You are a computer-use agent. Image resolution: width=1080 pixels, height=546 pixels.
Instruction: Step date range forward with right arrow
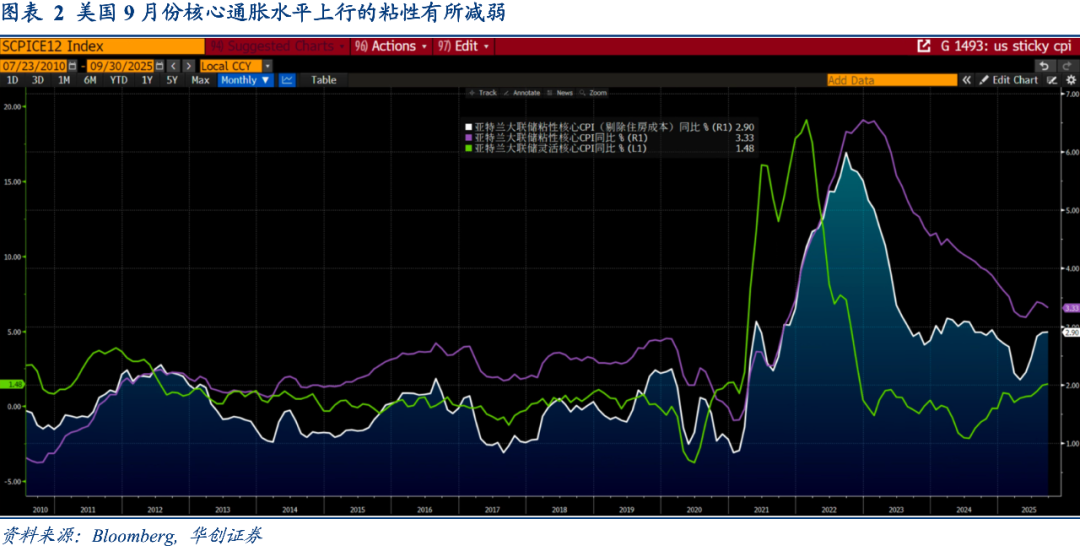tap(189, 66)
